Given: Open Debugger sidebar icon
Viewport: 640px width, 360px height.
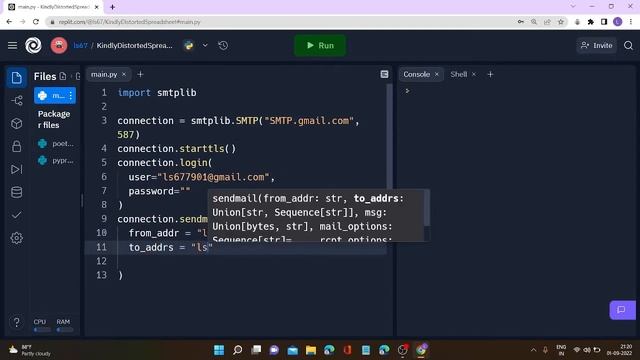Looking at the screenshot, I should [x=16, y=169].
